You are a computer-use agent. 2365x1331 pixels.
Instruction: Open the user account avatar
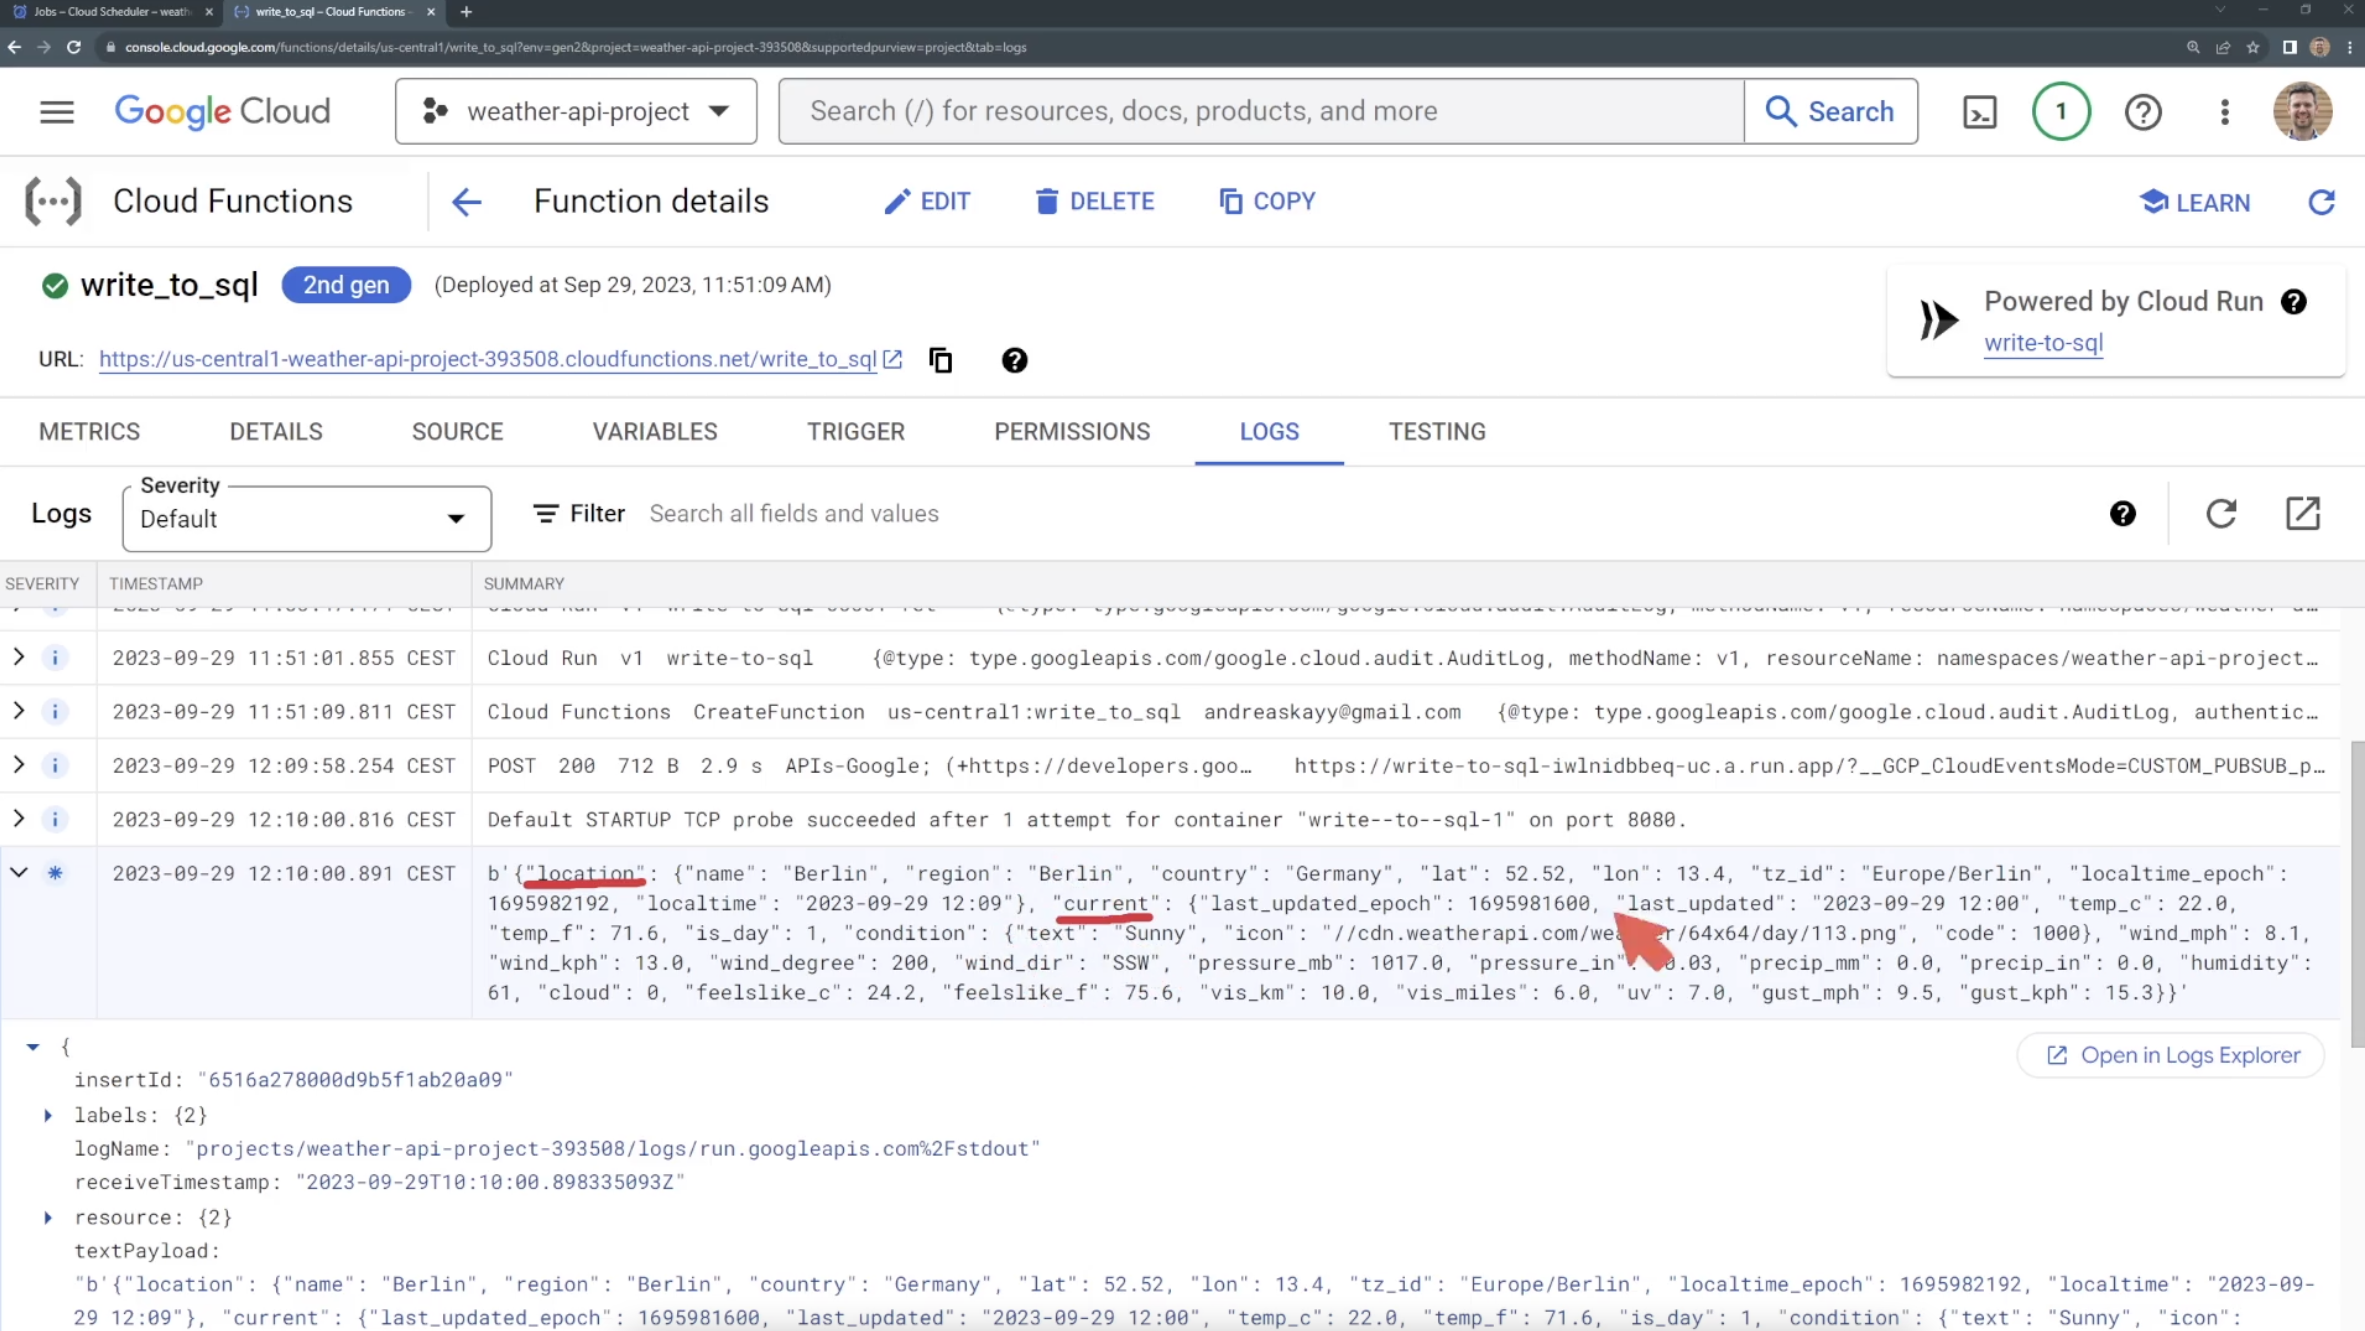pos(2303,111)
